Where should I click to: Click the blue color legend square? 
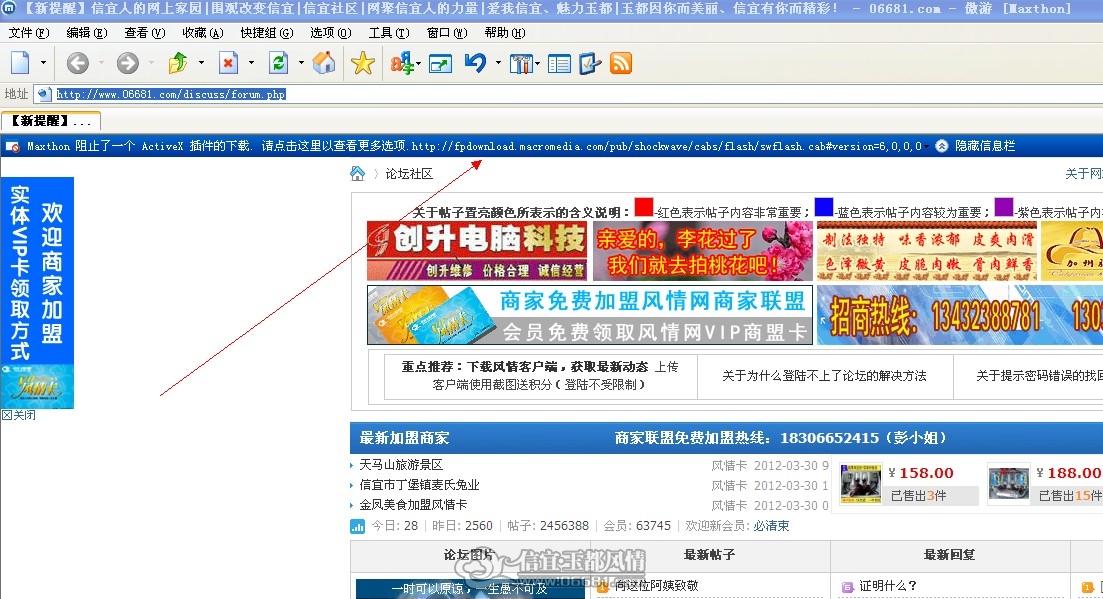(824, 207)
